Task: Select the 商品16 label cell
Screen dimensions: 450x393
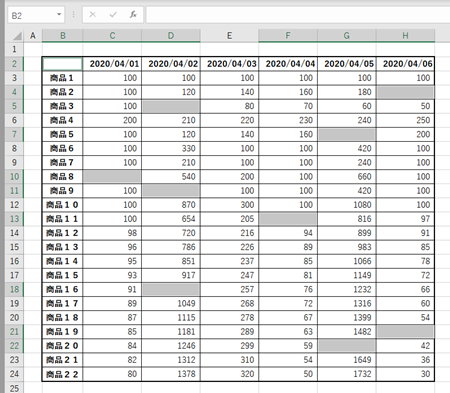Action: click(62, 289)
